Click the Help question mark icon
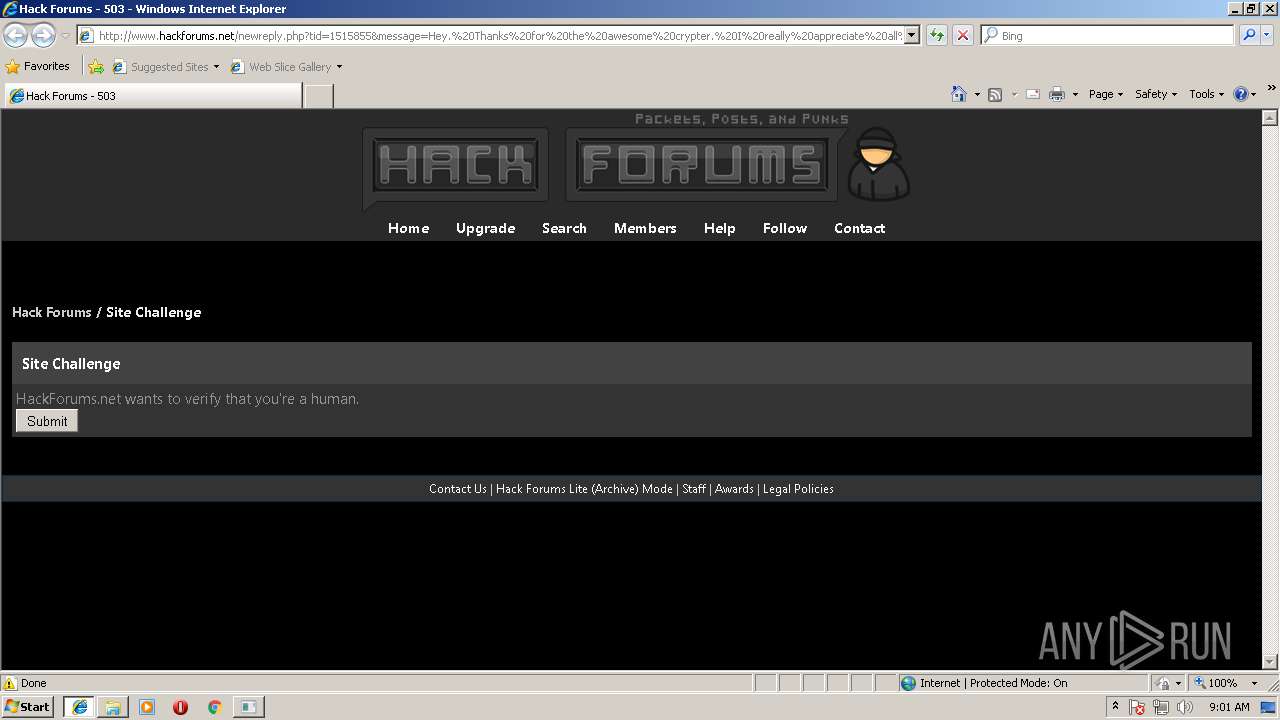Viewport: 1280px width, 720px height. [x=1241, y=94]
